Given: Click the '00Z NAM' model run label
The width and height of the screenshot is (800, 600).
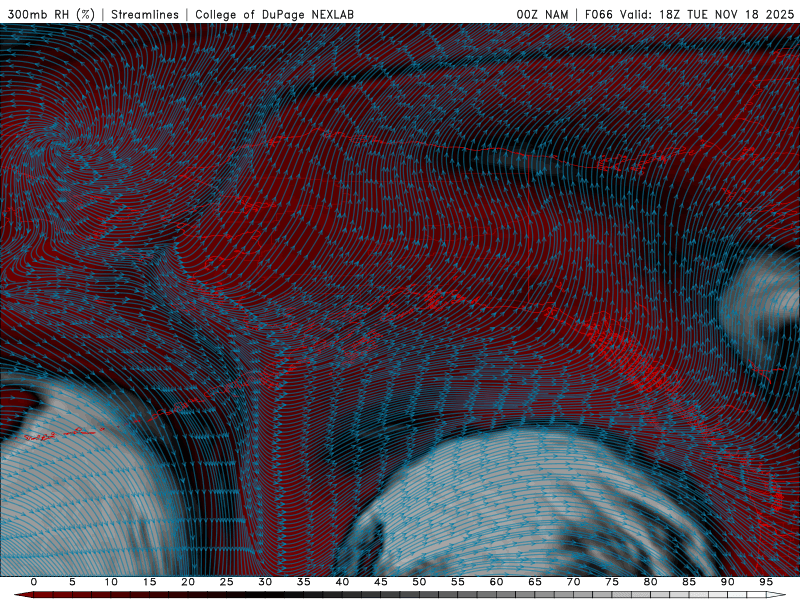Looking at the screenshot, I should [x=542, y=14].
